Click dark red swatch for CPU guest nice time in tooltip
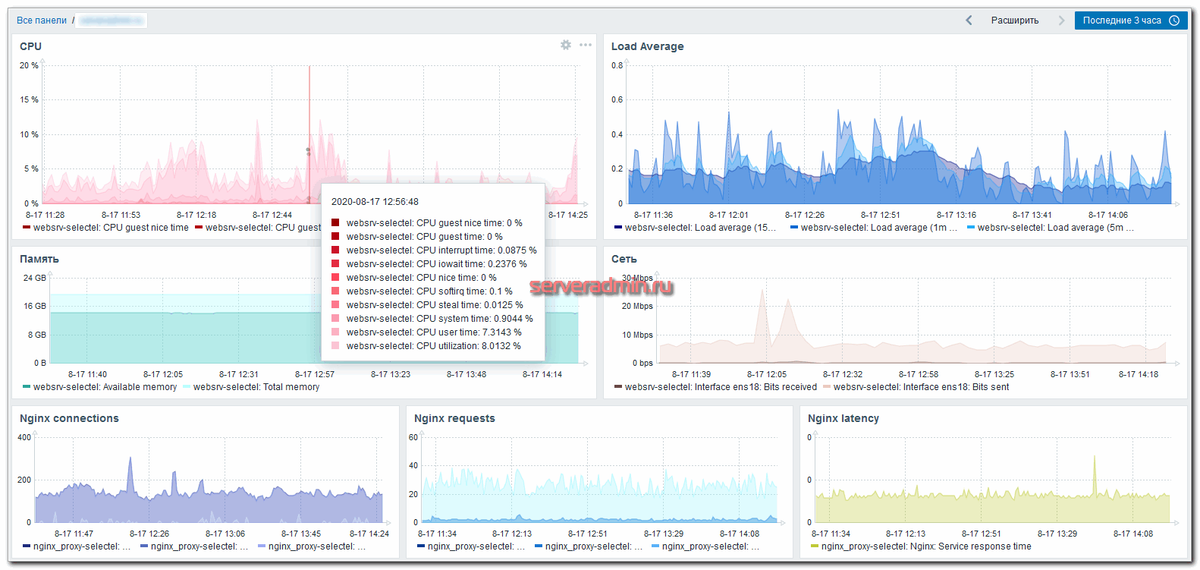Viewport: 1200px width, 570px height. [336, 223]
